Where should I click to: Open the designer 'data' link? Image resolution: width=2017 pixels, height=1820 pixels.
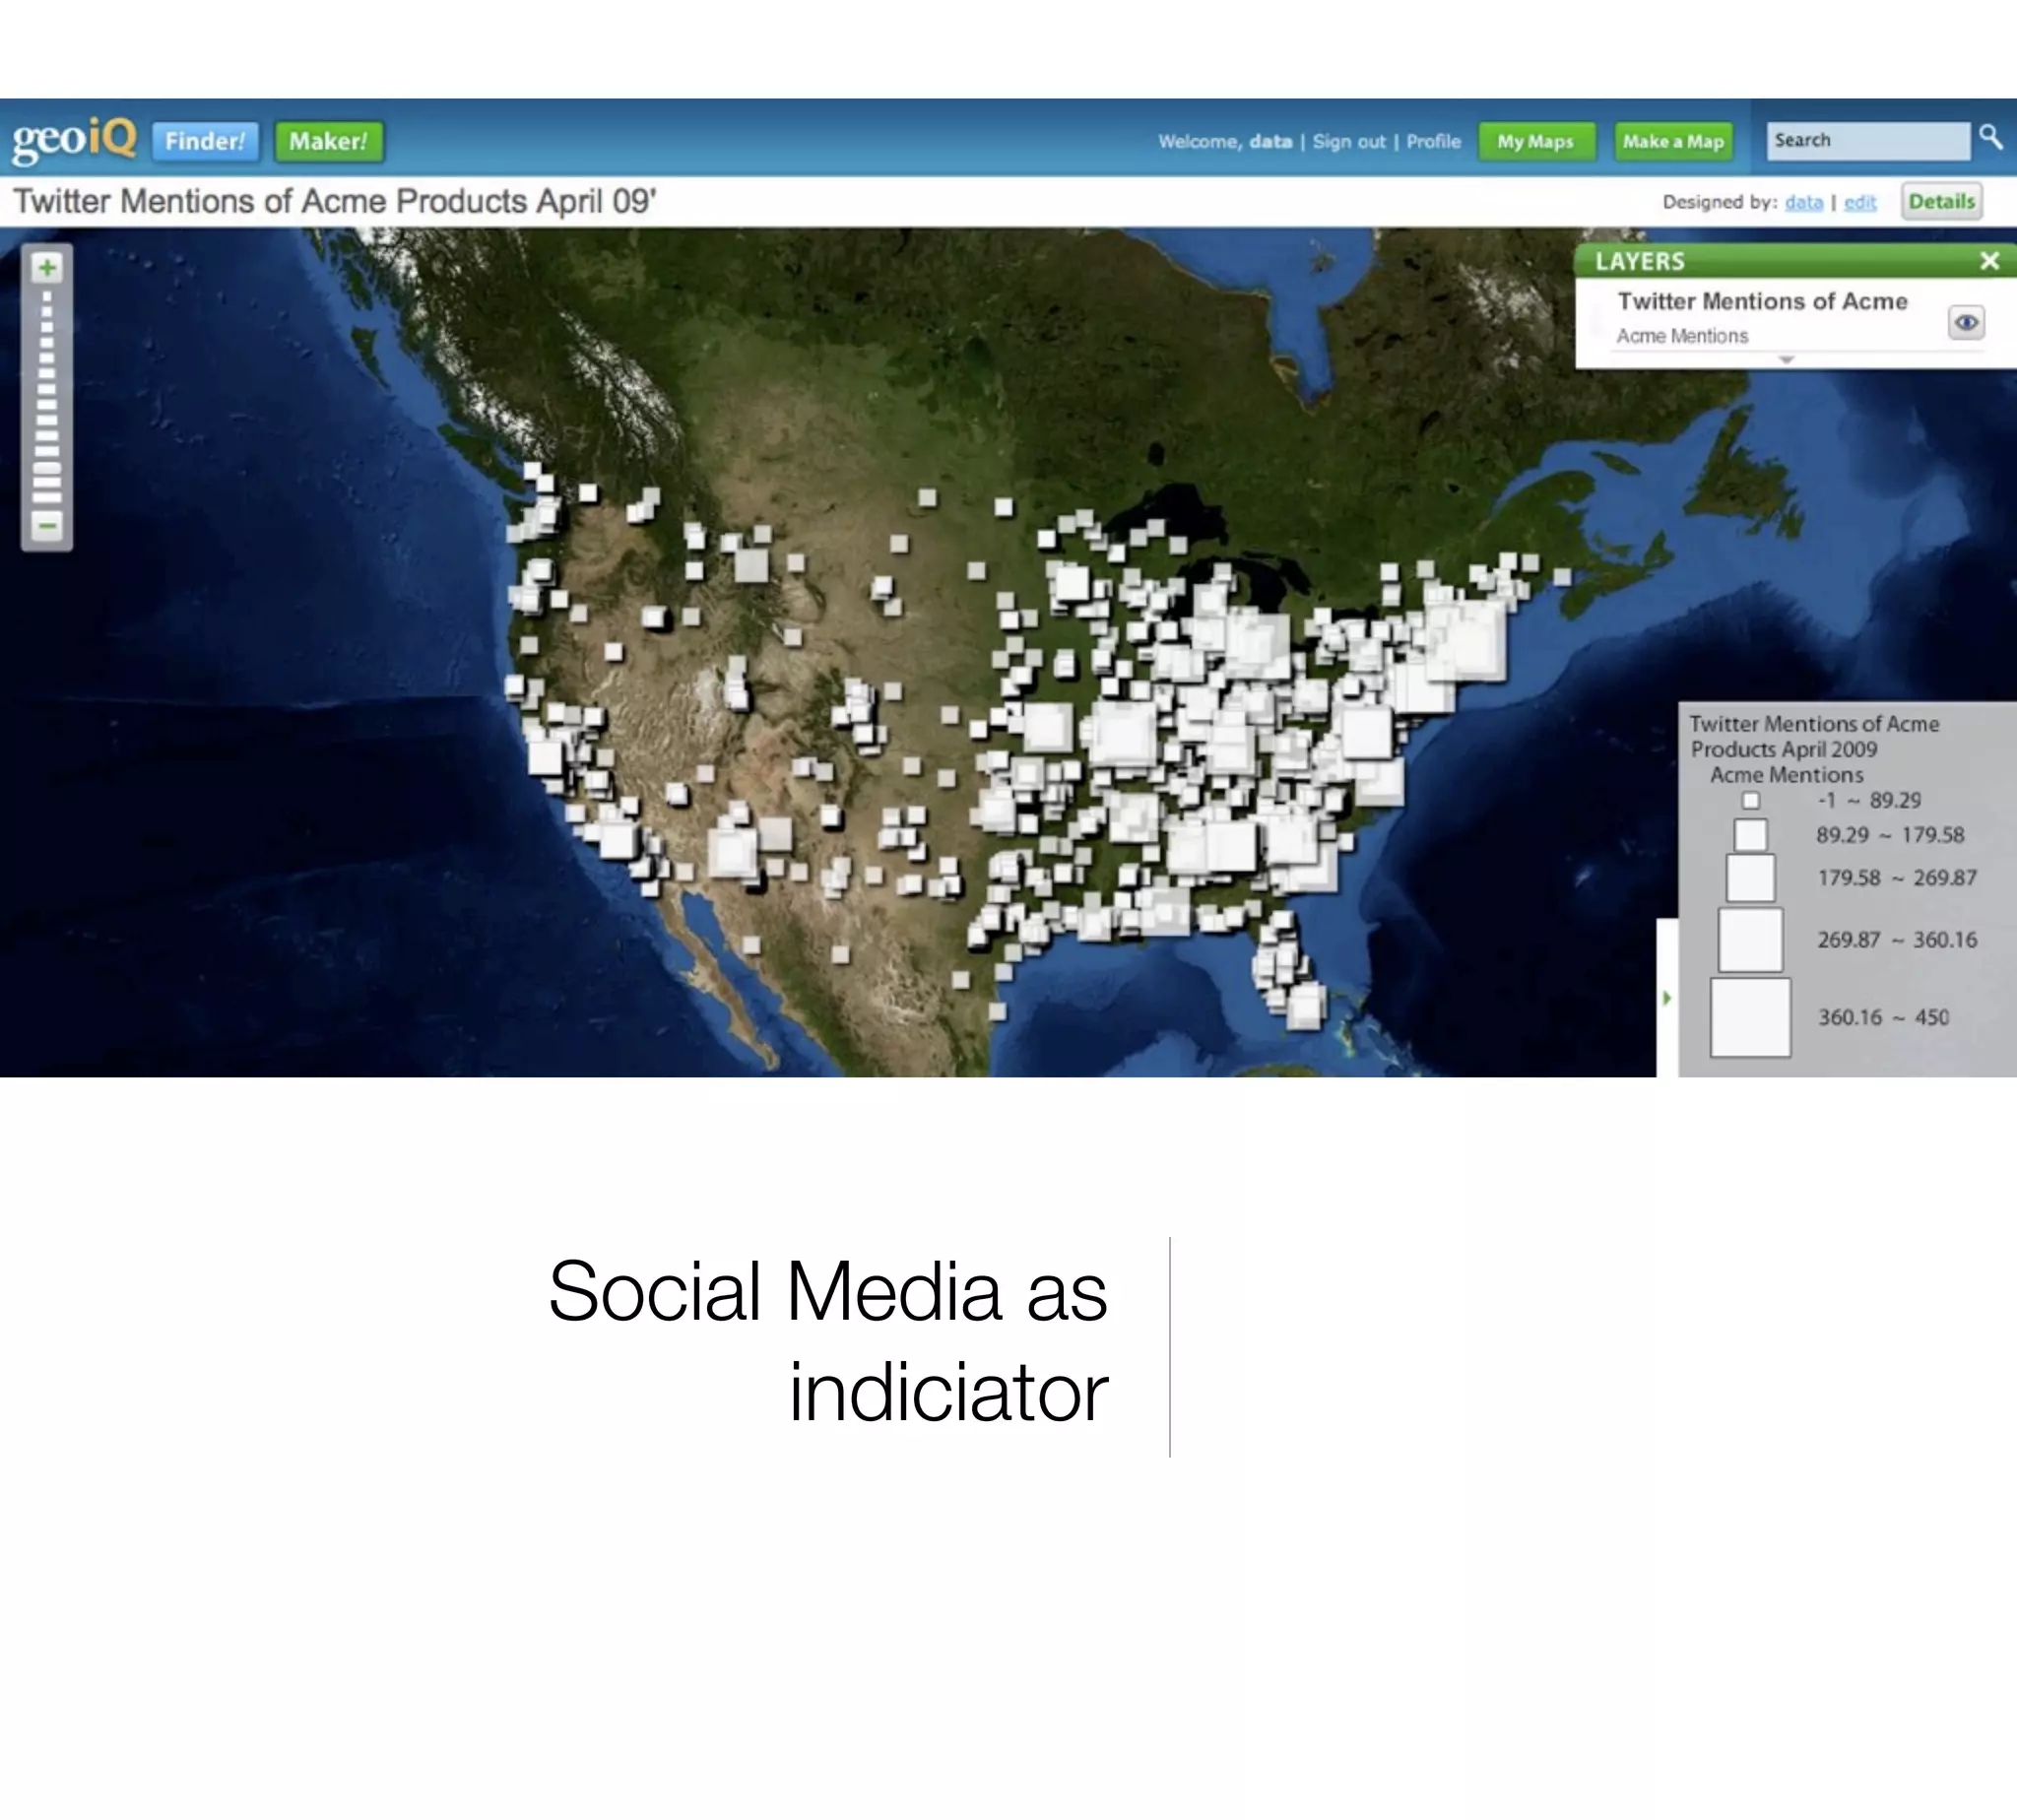pyautogui.click(x=1803, y=202)
